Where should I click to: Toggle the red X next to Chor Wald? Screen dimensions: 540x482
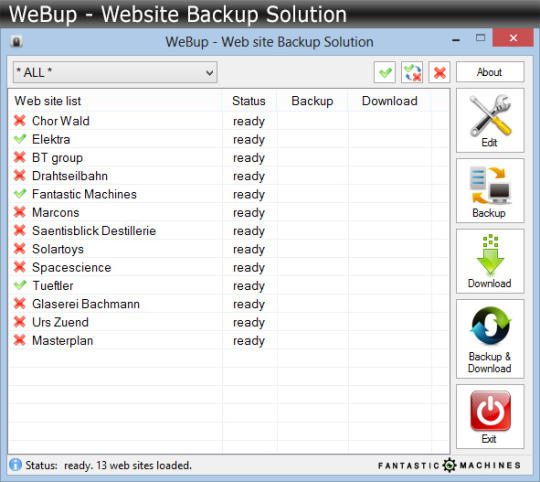[20, 120]
